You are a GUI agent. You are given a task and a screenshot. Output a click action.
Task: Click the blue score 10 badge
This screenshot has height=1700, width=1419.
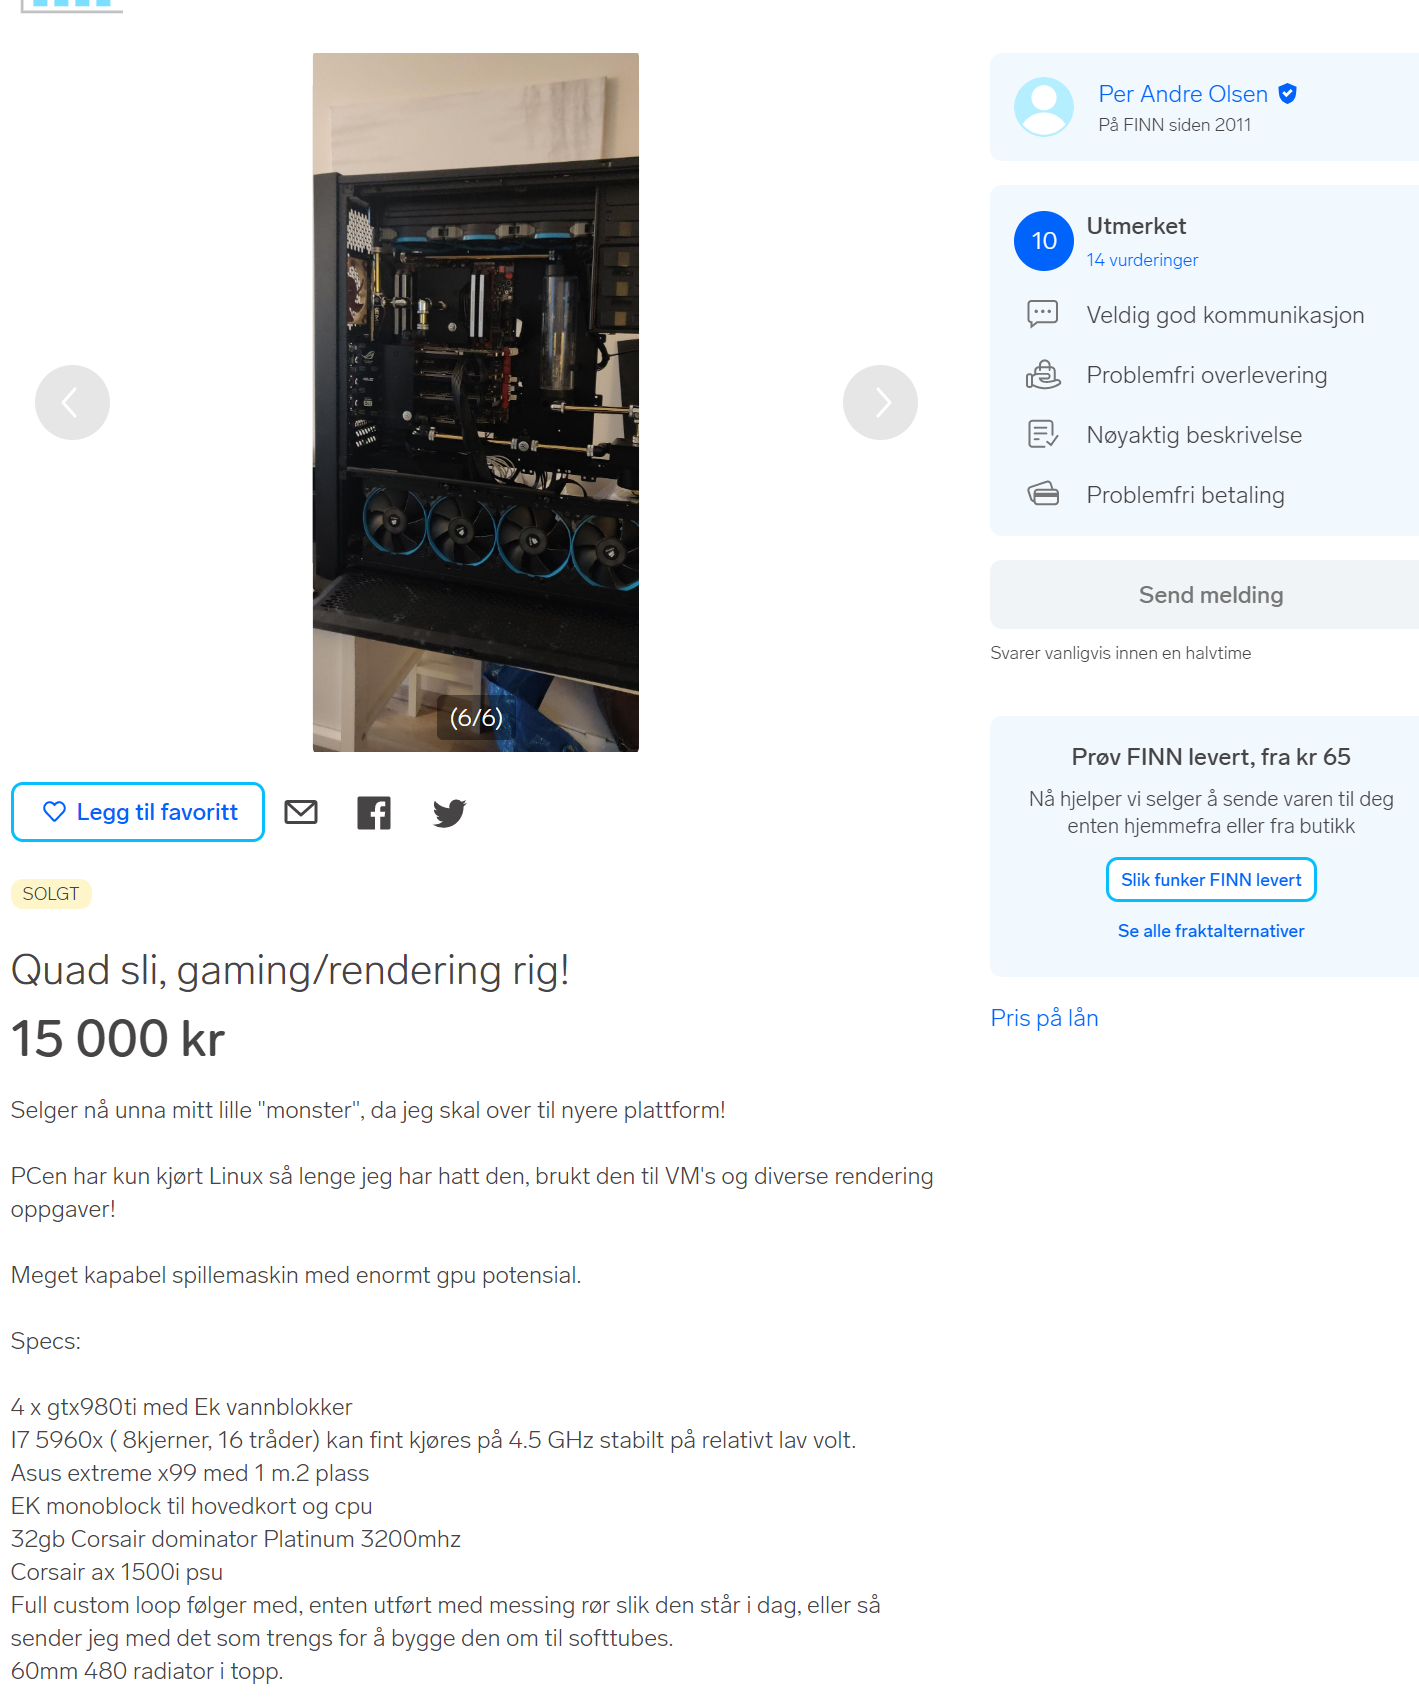[x=1044, y=241]
